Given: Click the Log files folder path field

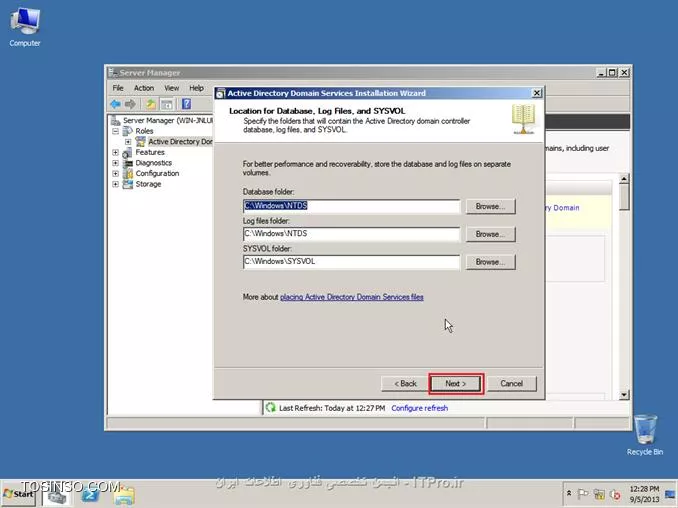Looking at the screenshot, I should (x=352, y=234).
